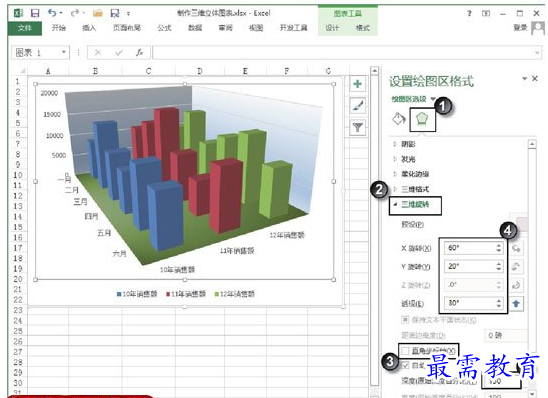This screenshot has height=398, width=548.
Task: Open the 视图 (View) ribbon tab
Action: [x=256, y=28]
